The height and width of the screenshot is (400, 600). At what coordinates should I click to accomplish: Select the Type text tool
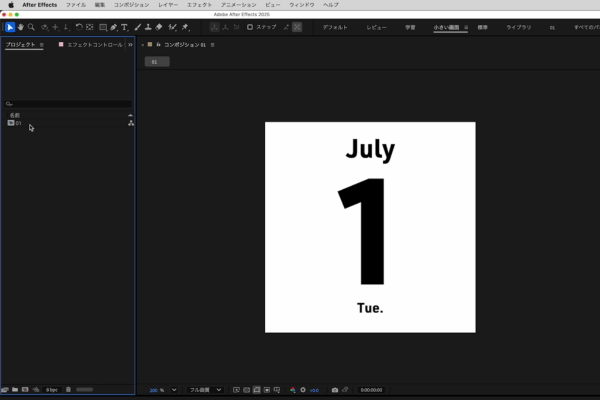124,27
